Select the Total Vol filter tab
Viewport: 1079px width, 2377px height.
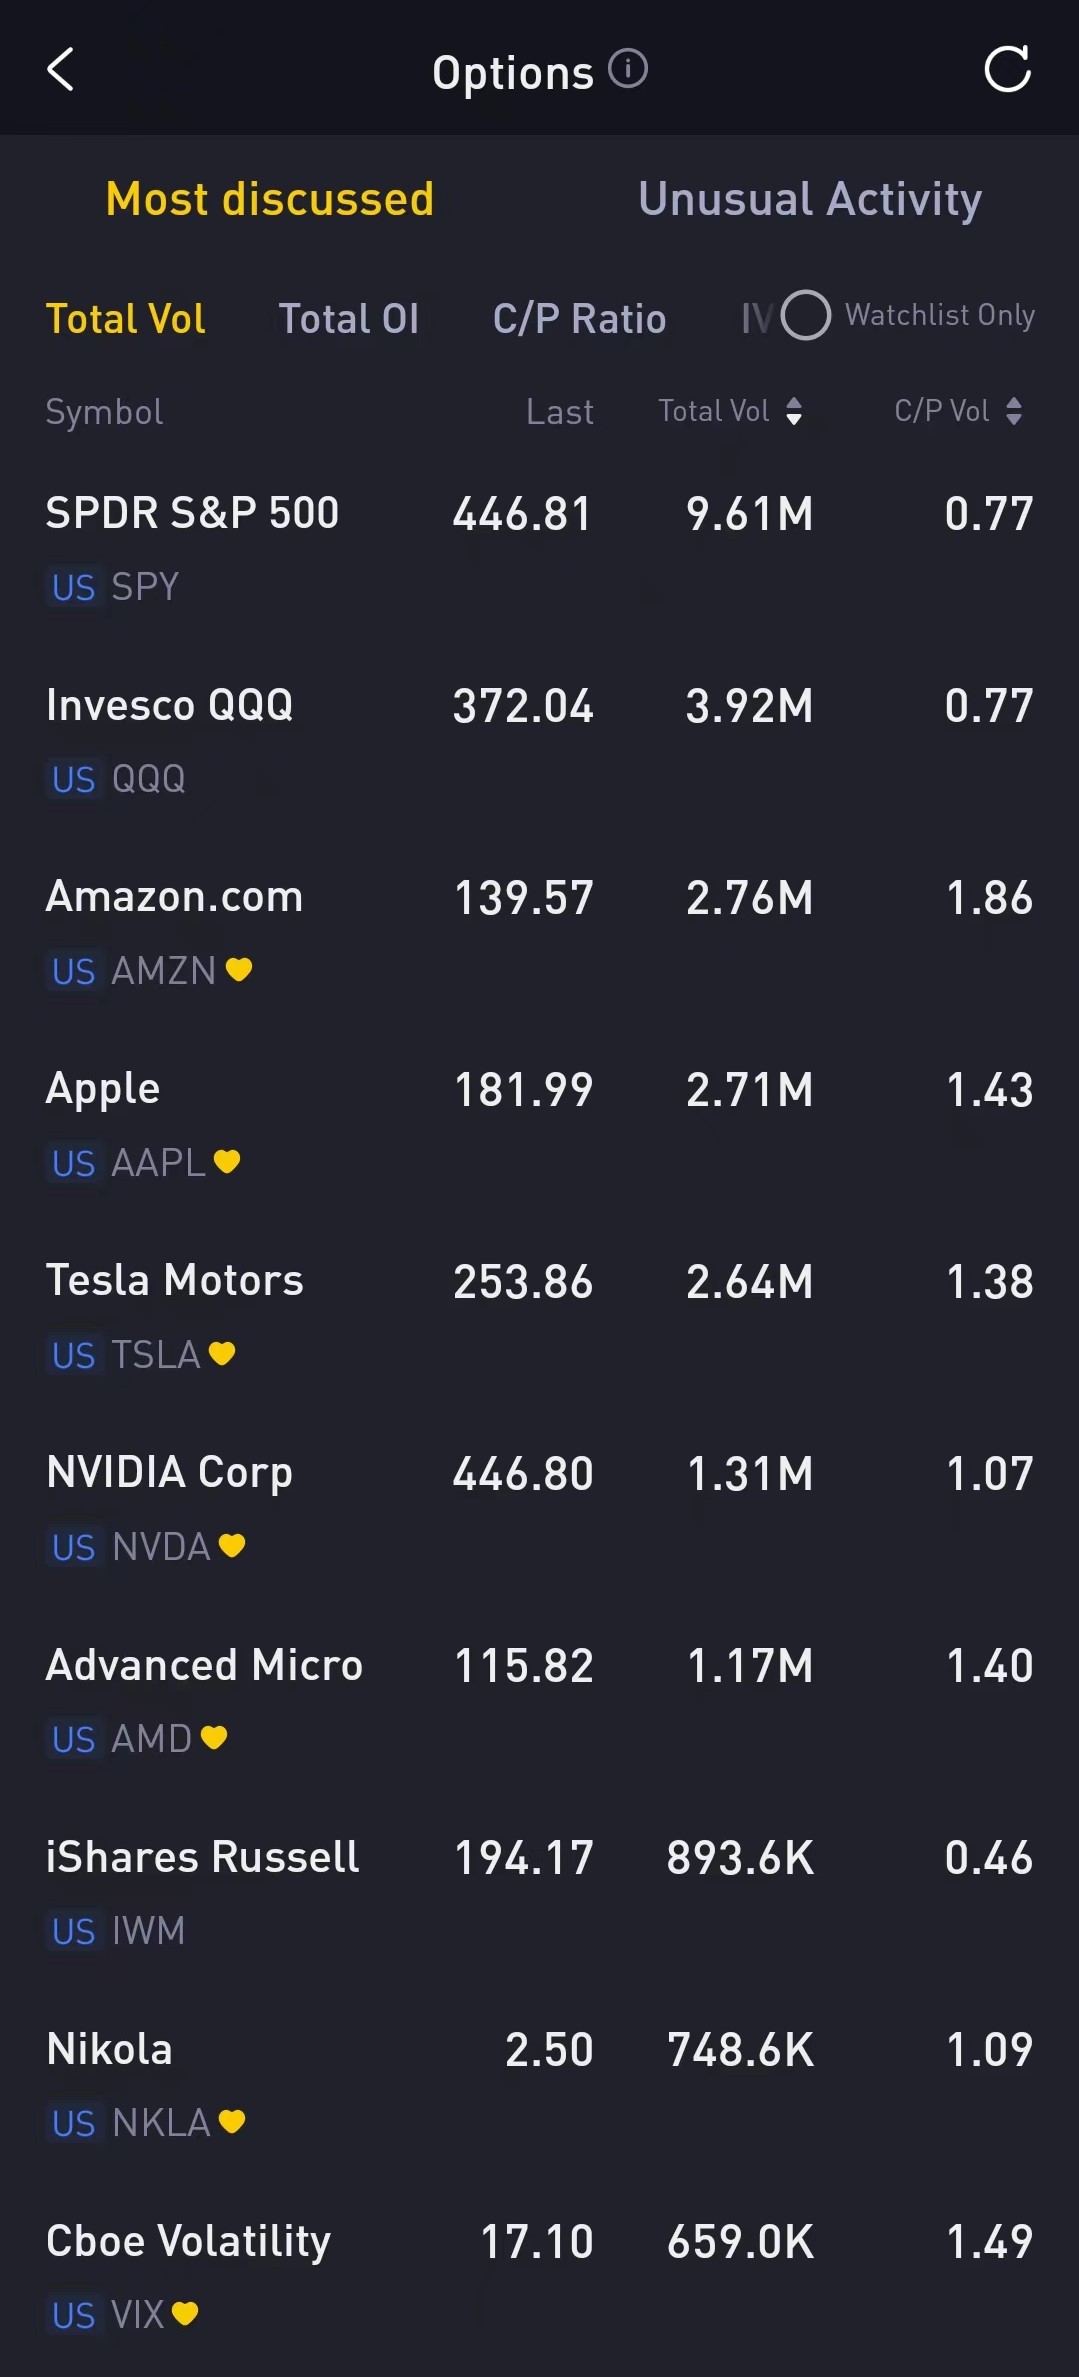pos(126,319)
